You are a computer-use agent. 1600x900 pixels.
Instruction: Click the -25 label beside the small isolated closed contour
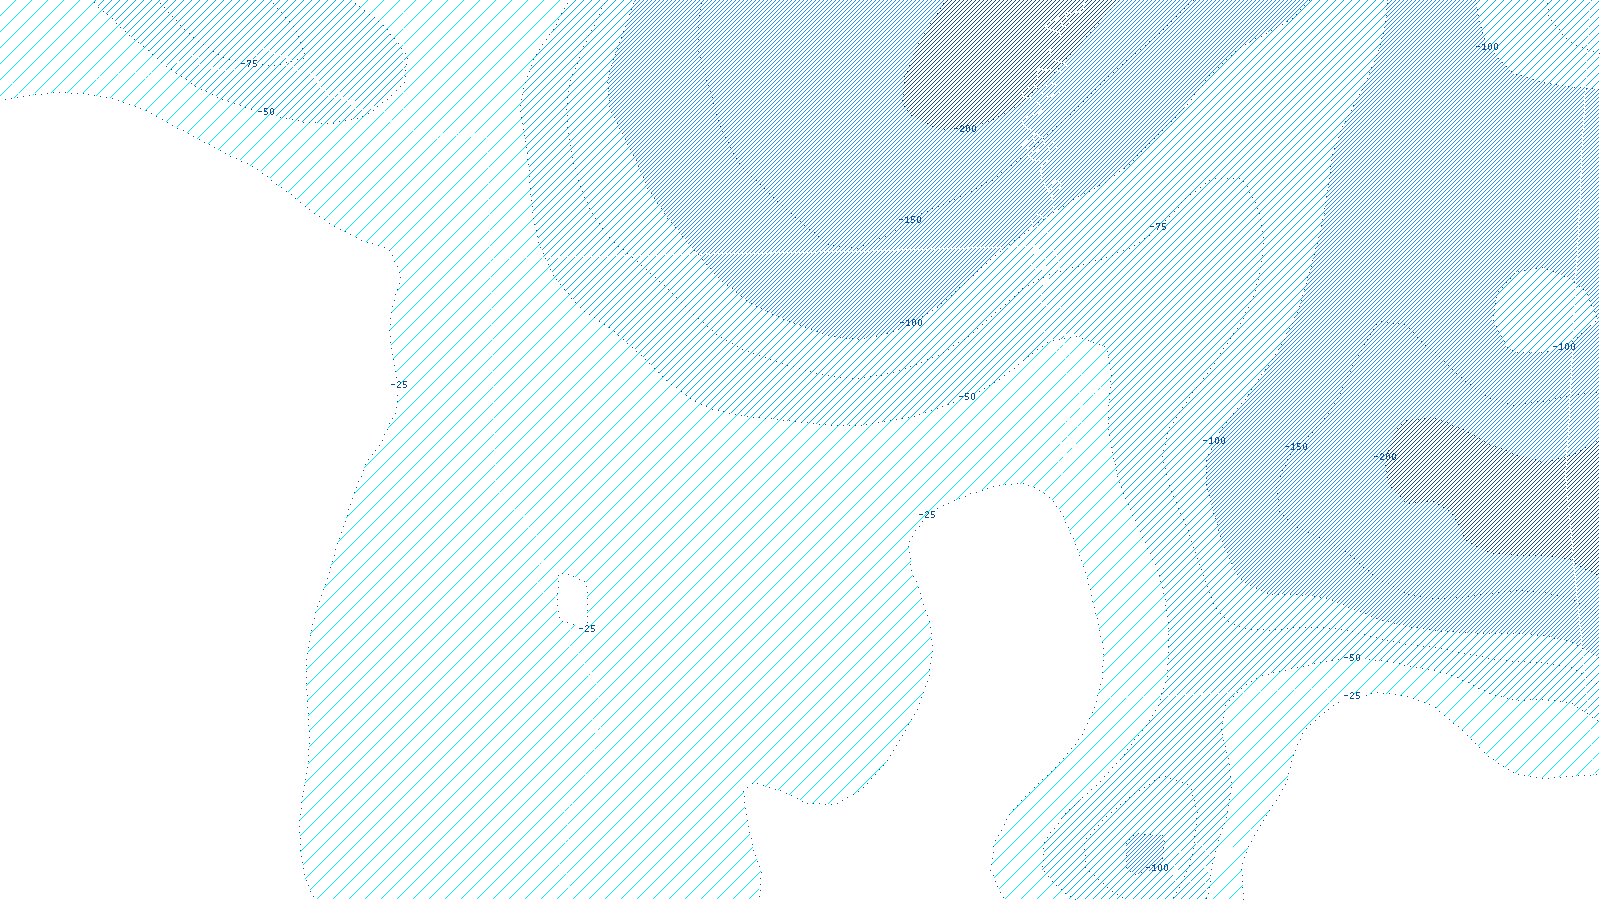[x=587, y=629]
